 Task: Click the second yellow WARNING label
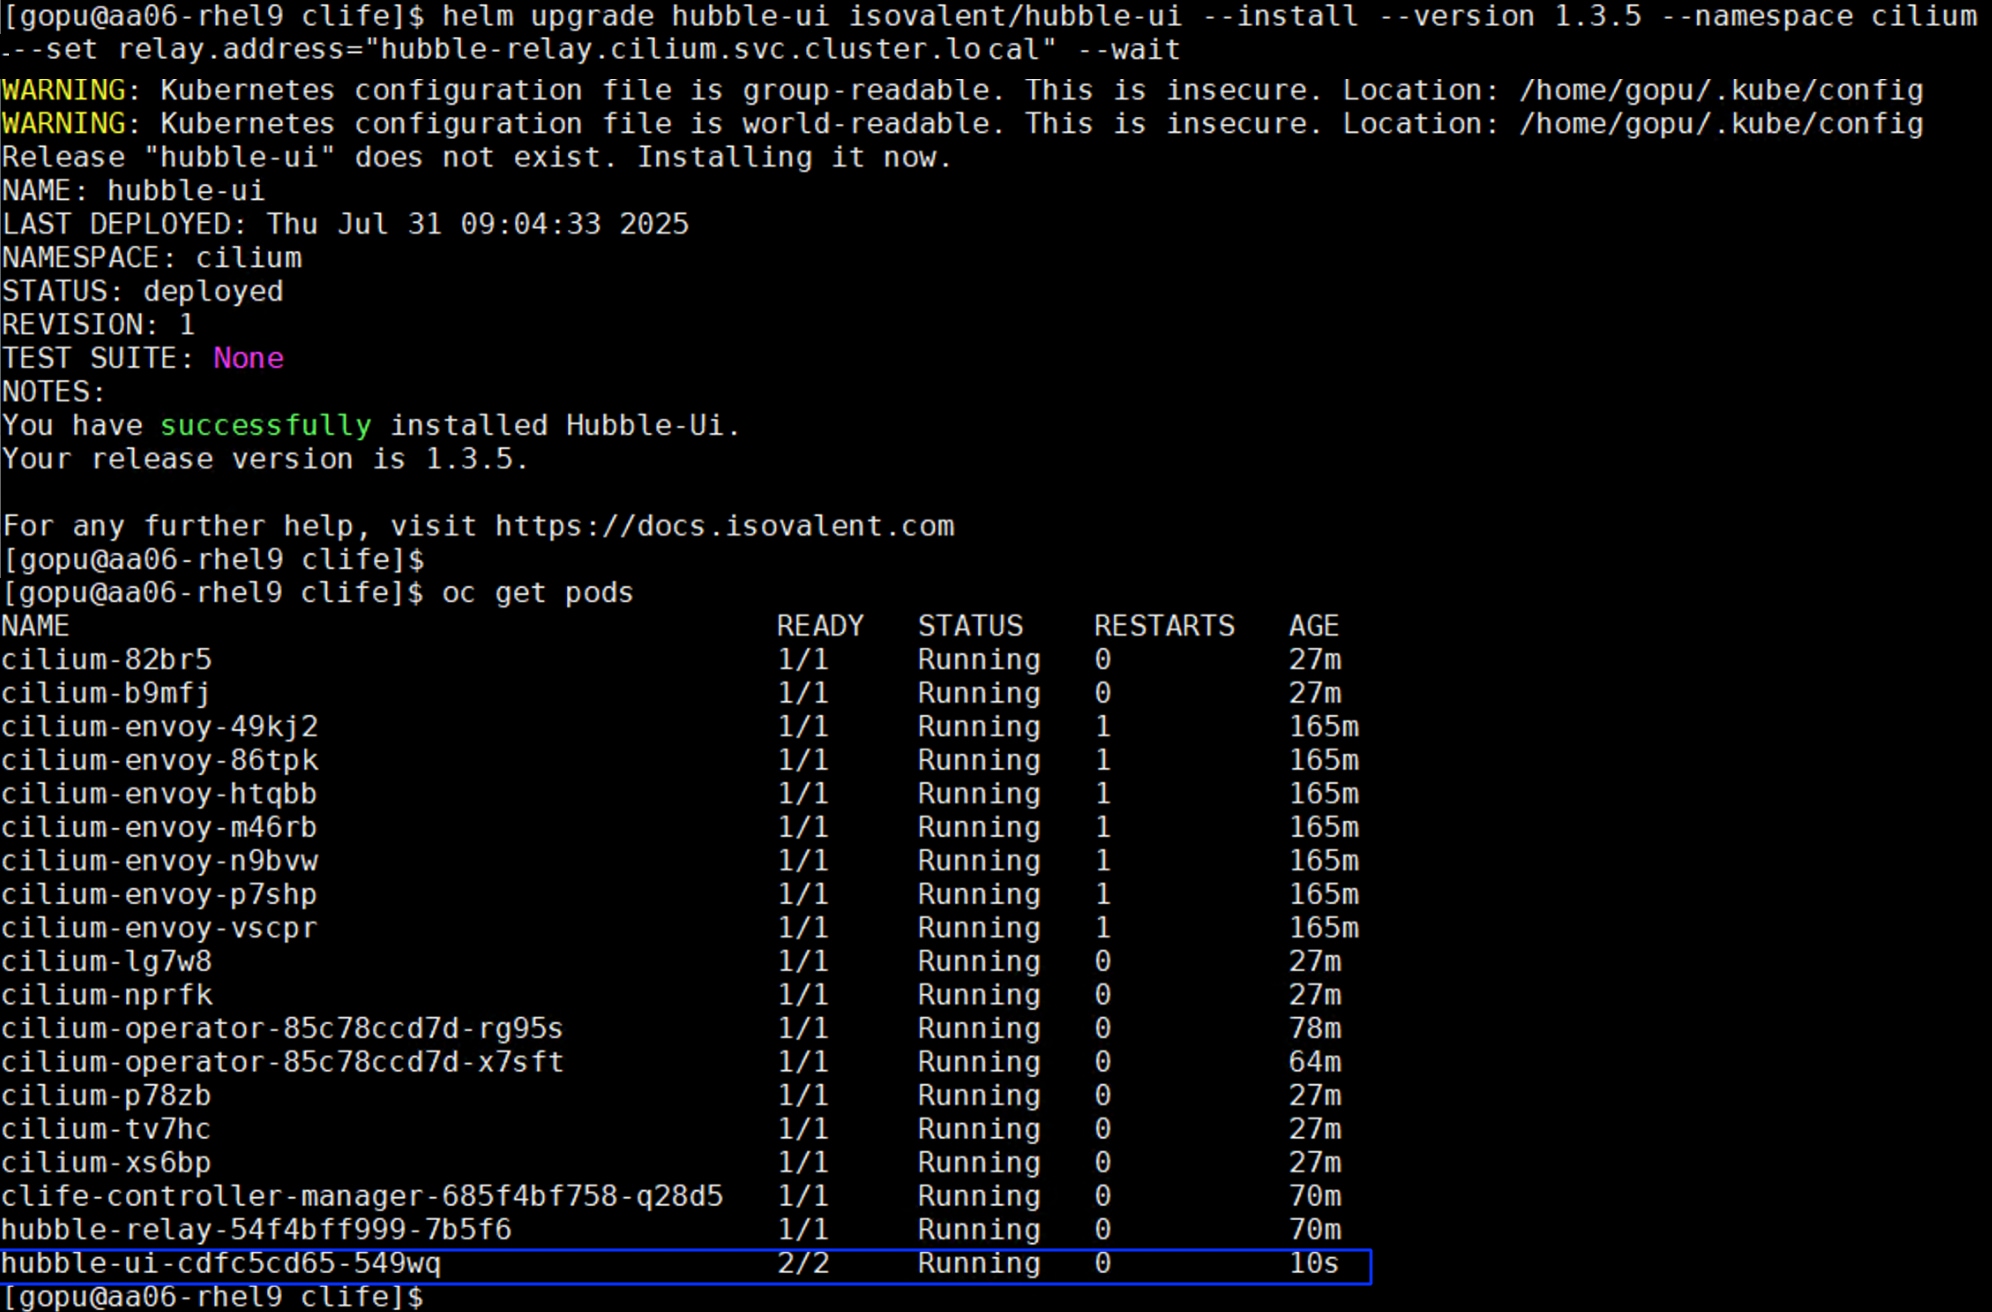(x=64, y=124)
